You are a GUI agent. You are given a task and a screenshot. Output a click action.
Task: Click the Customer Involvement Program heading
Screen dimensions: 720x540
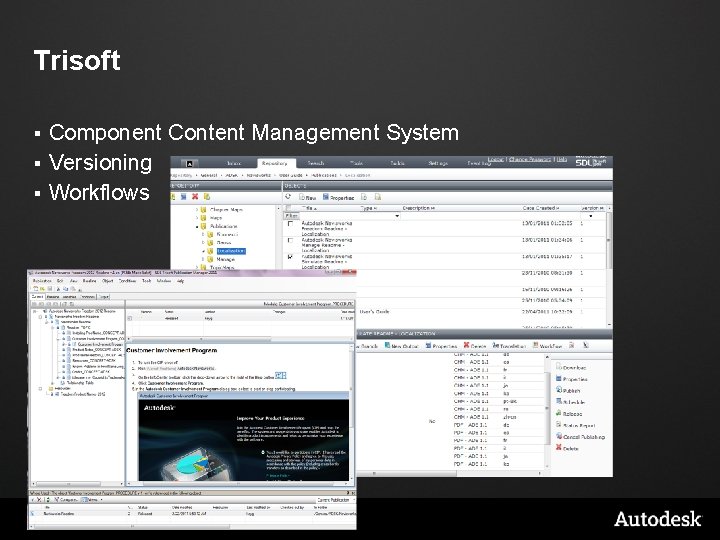(172, 350)
